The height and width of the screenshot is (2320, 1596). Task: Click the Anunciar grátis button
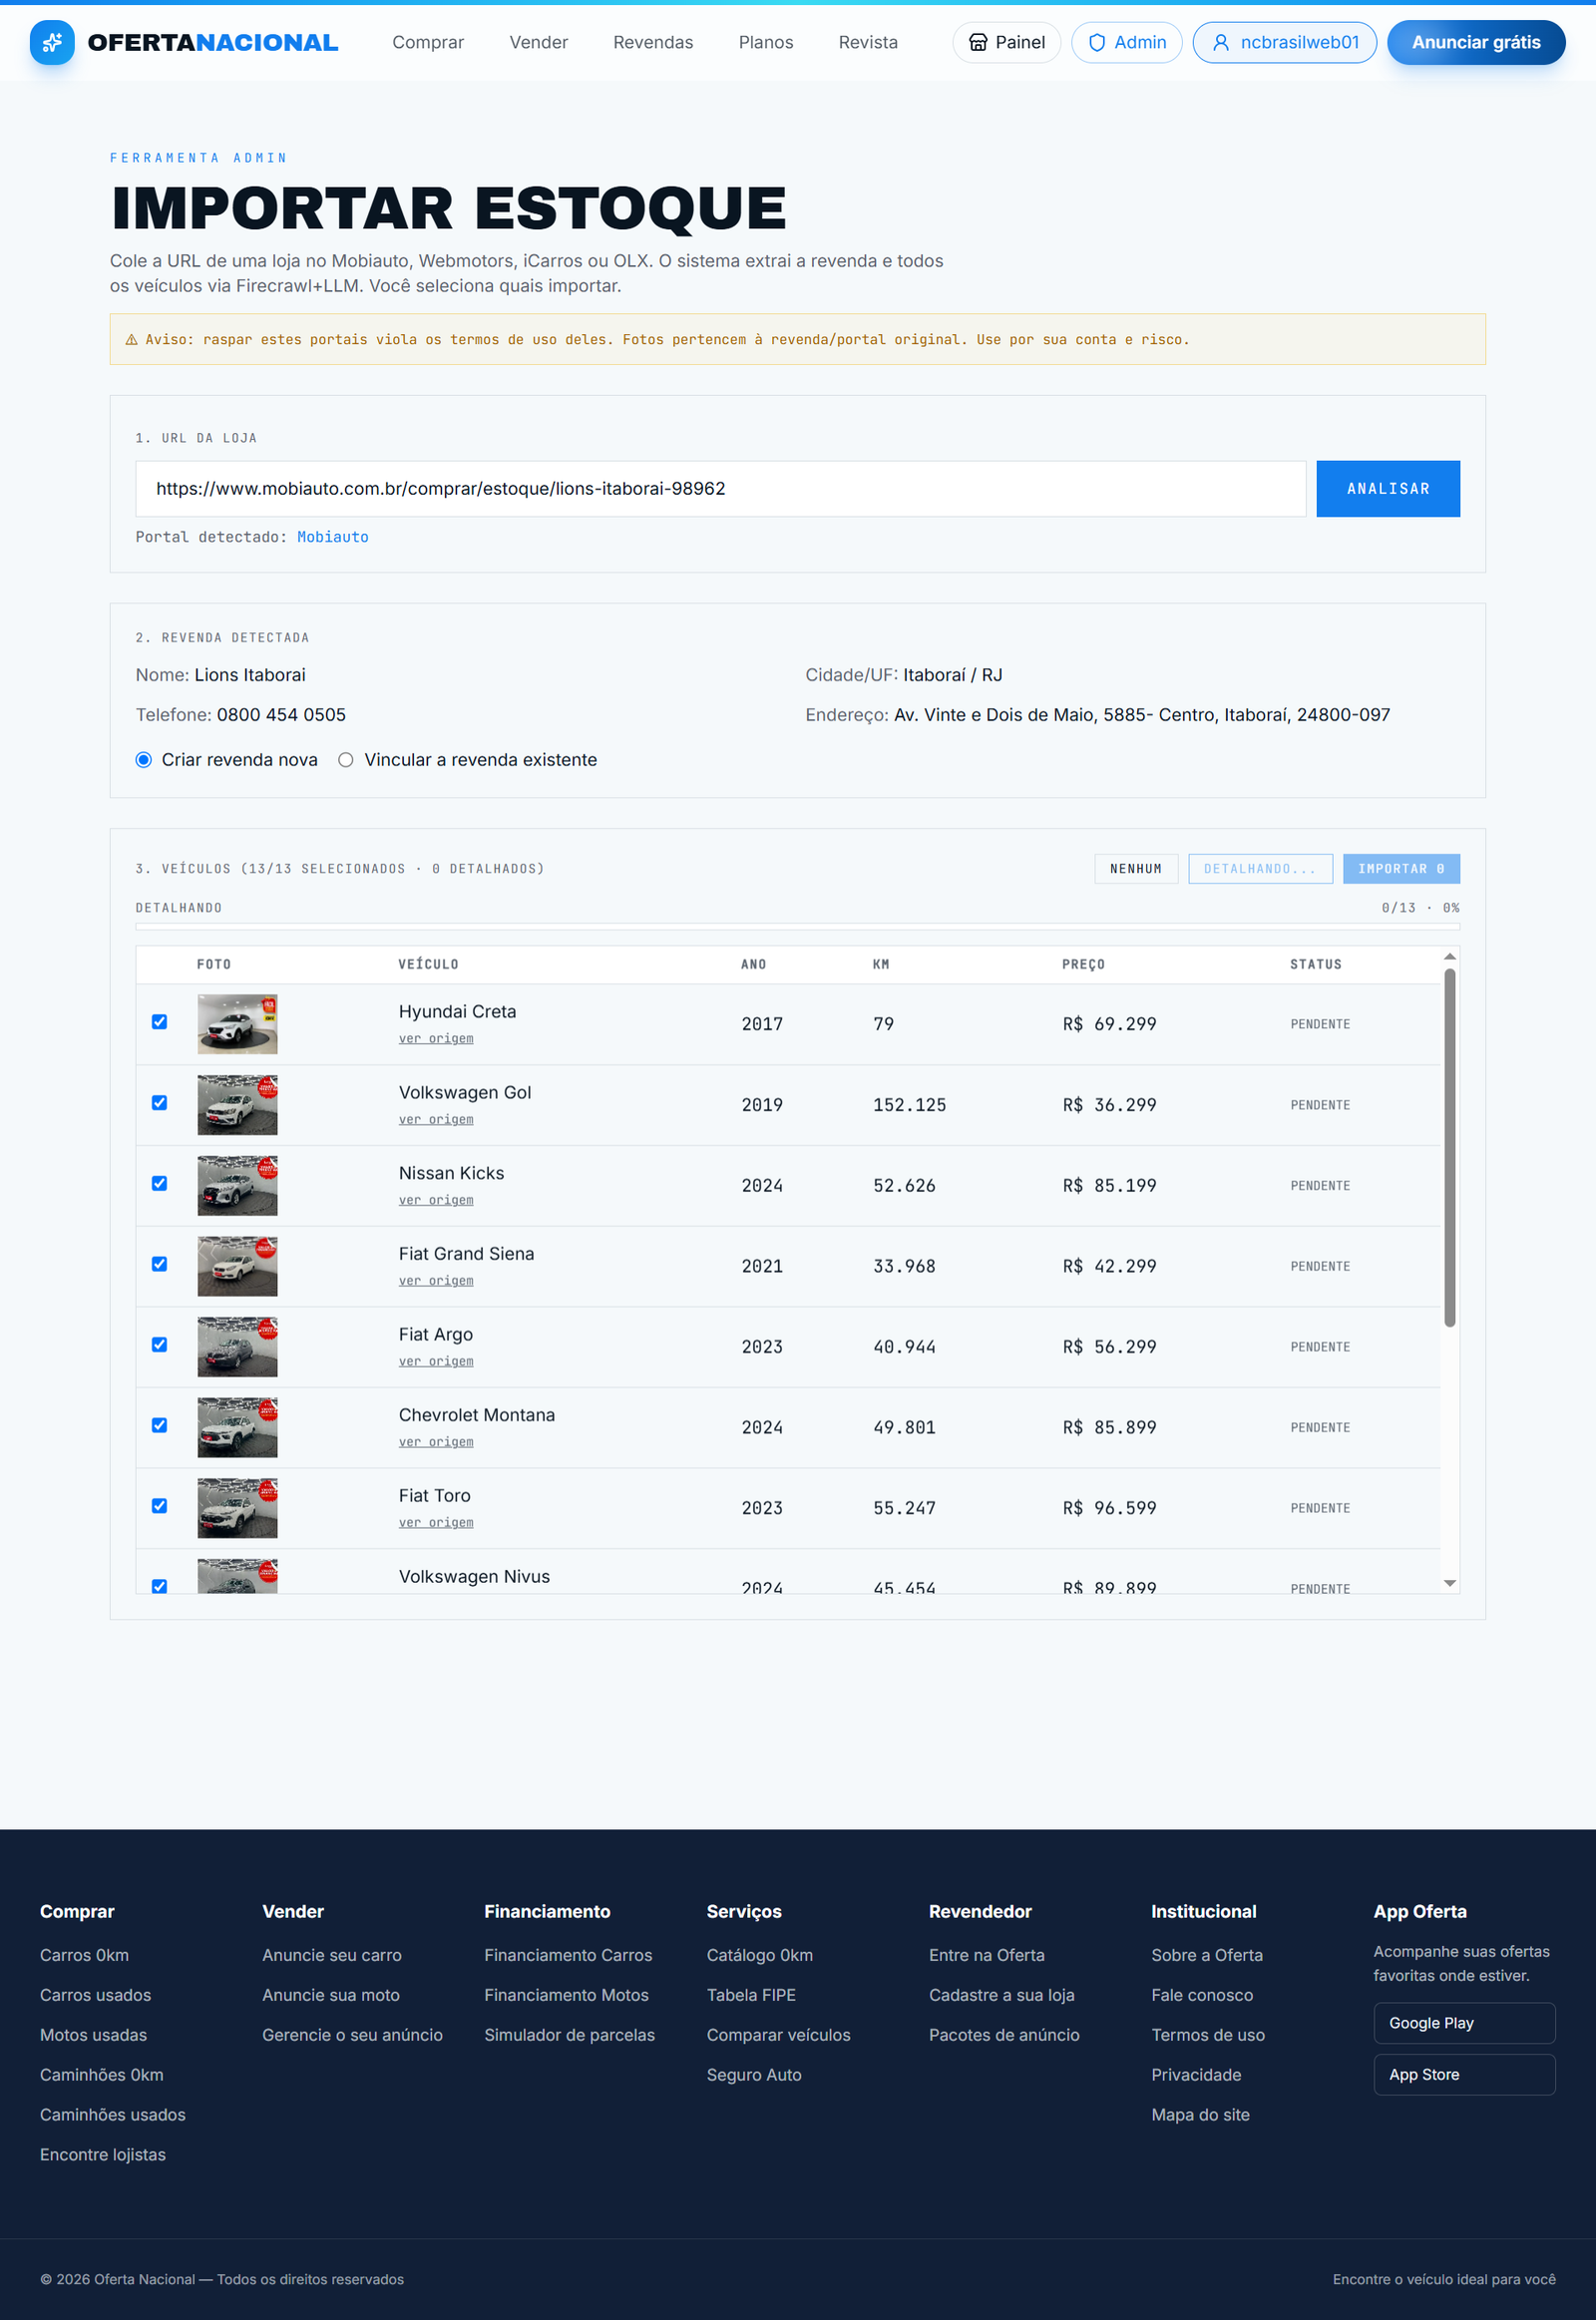1476,42
